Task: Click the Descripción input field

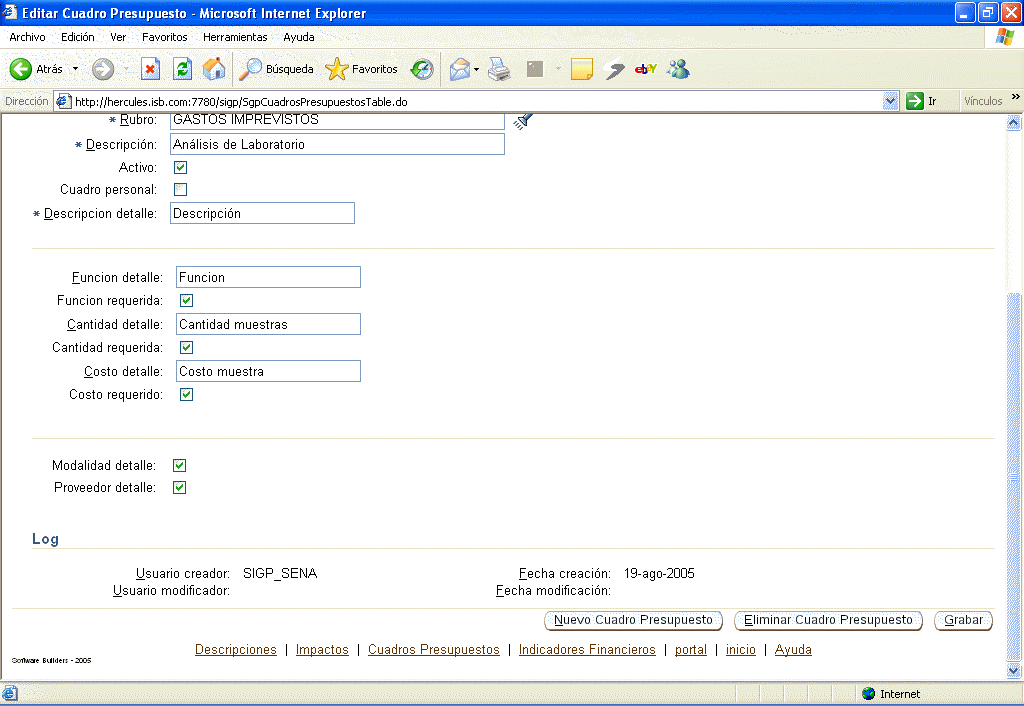Action: [337, 144]
